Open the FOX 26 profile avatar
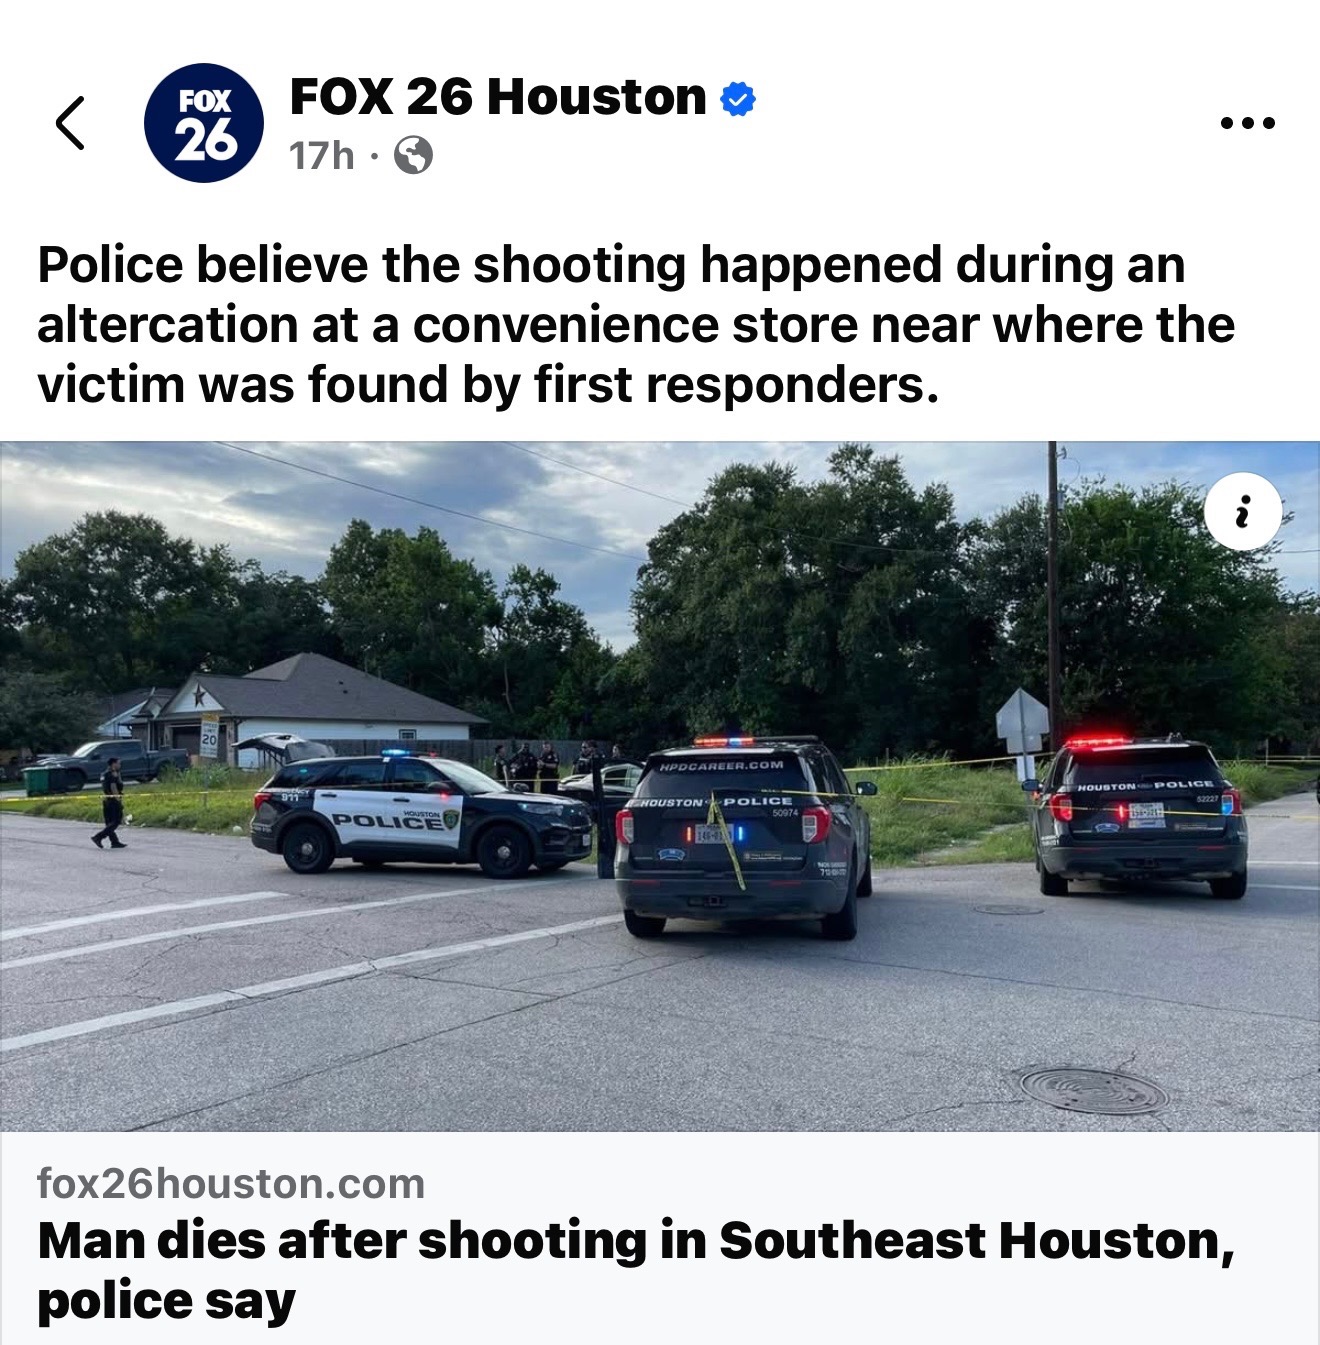Screen dimensions: 1320x1345 tap(204, 123)
